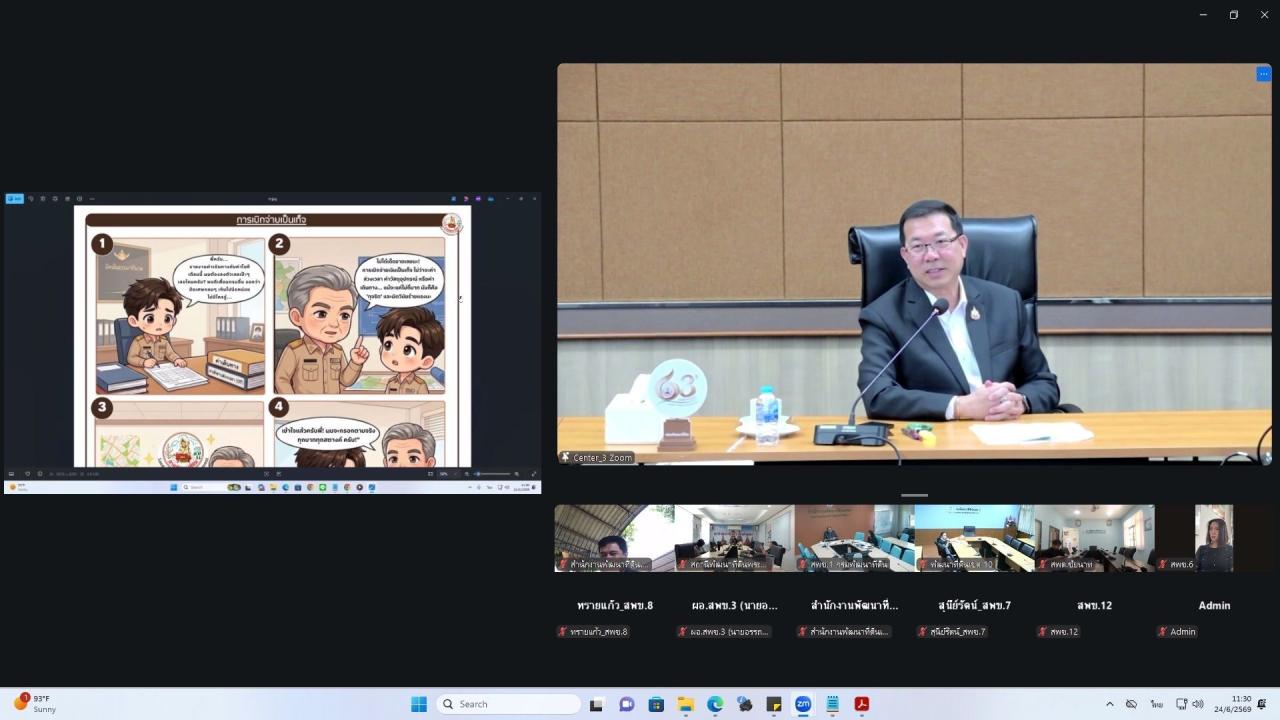The width and height of the screenshot is (1280, 720).
Task: Click the gallery divider handle below speaker
Action: (x=914, y=495)
